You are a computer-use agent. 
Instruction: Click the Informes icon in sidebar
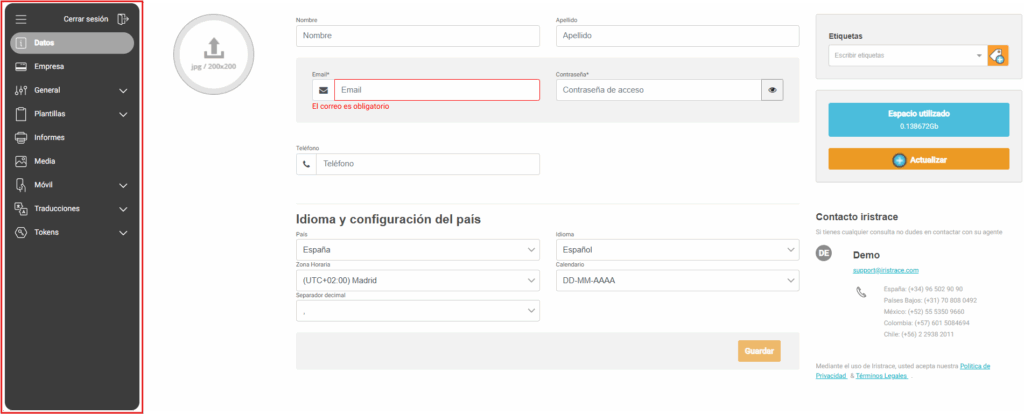(x=21, y=137)
